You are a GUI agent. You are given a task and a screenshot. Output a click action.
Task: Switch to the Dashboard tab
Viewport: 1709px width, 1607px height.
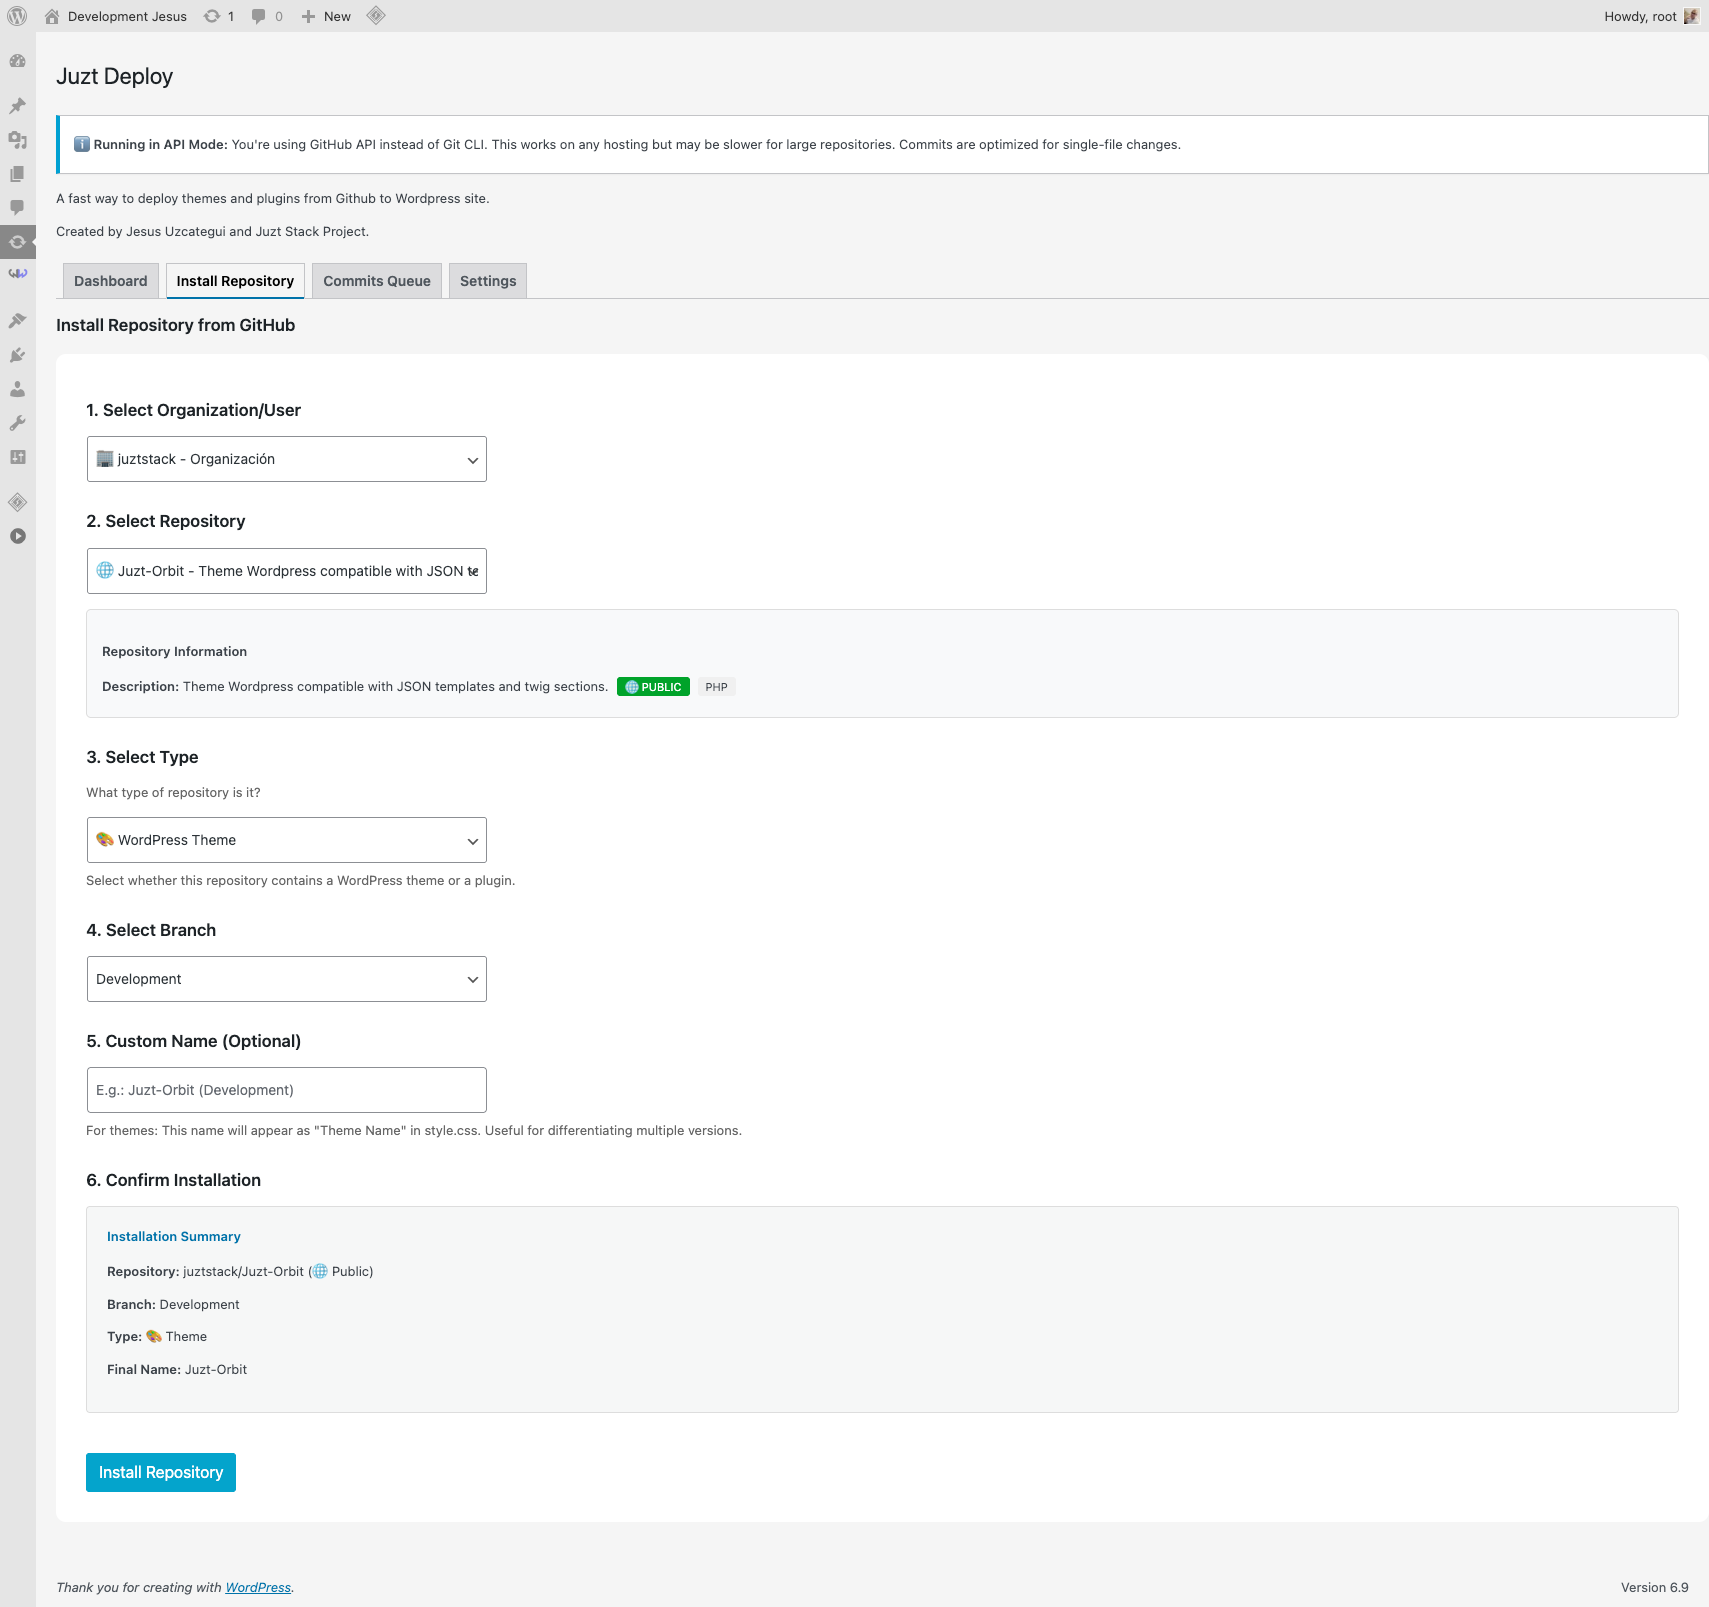point(110,281)
